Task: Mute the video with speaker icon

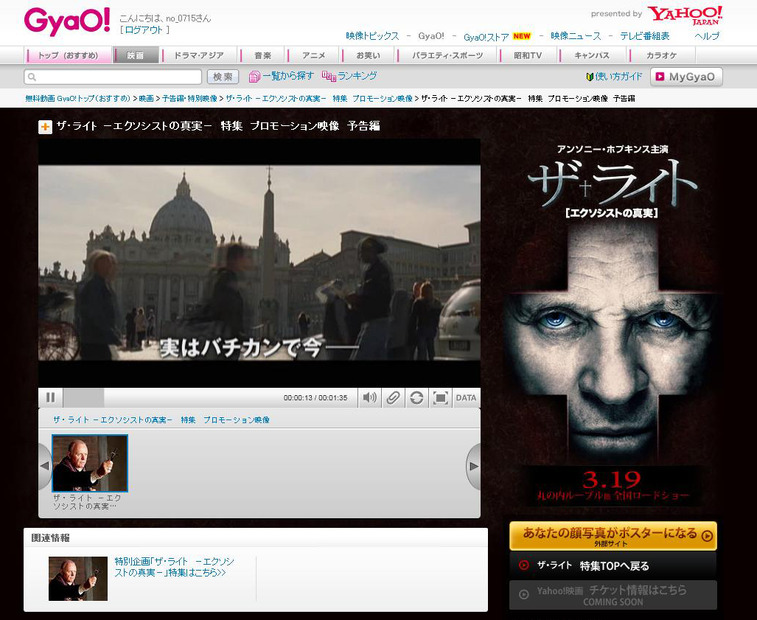Action: pyautogui.click(x=370, y=398)
